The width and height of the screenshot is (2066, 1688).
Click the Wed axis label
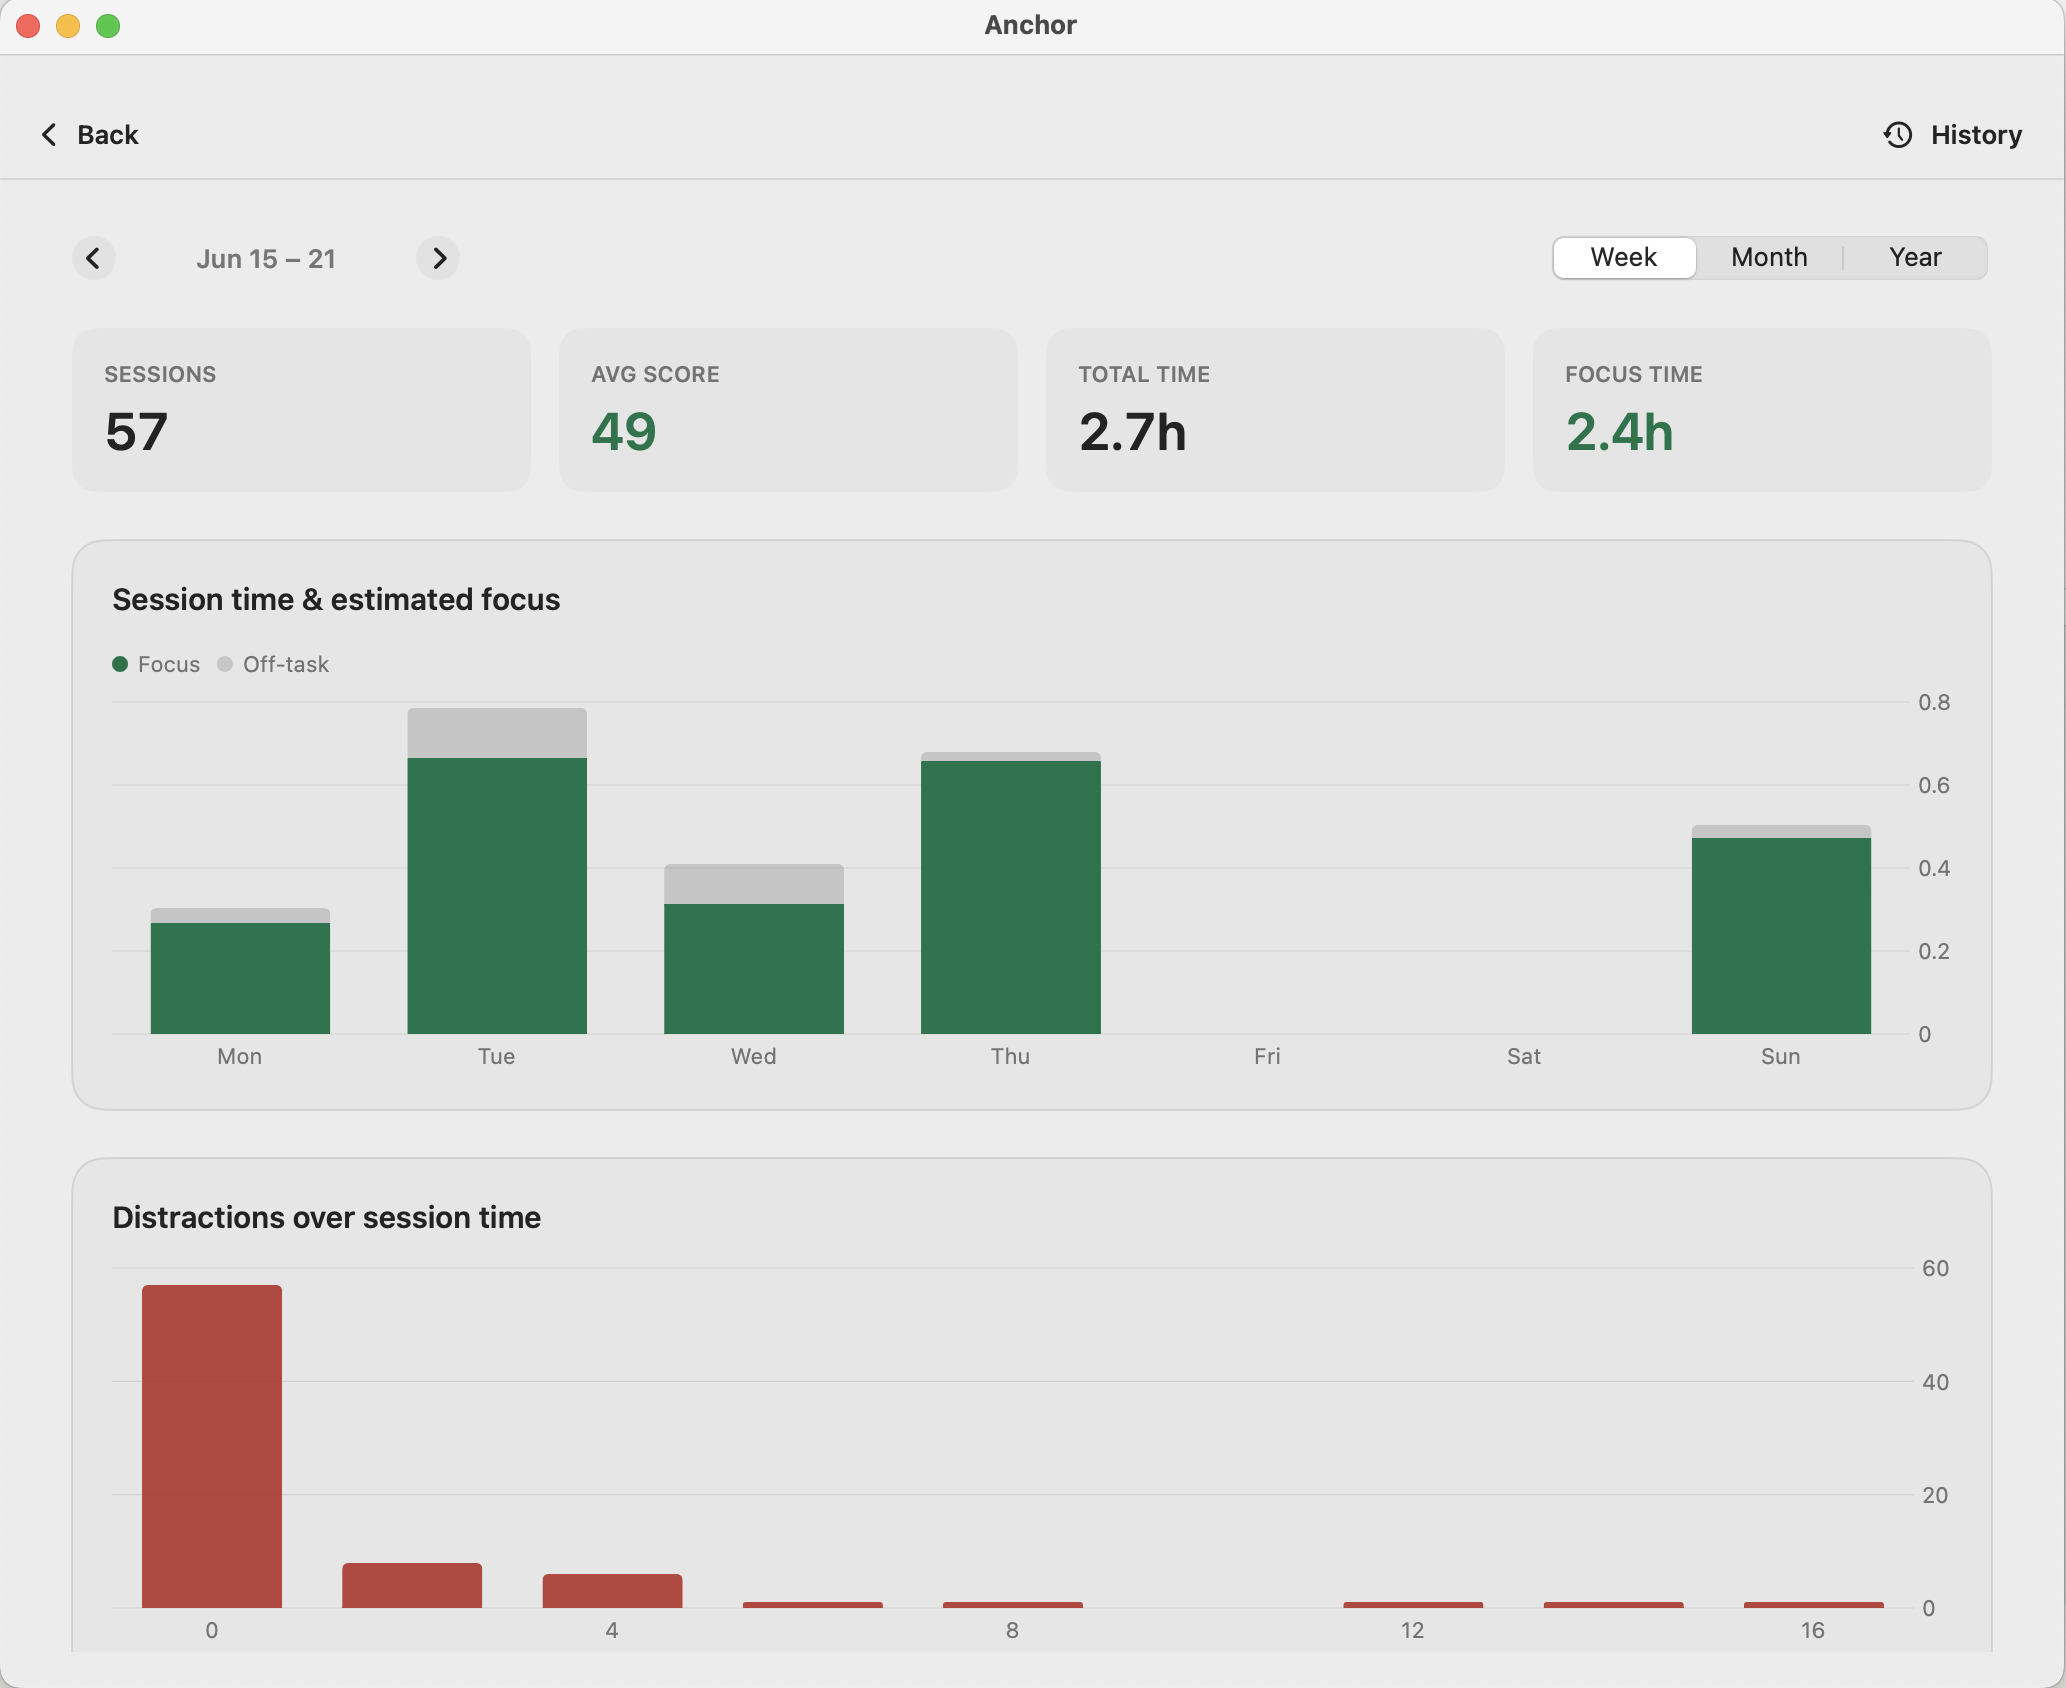(754, 1056)
